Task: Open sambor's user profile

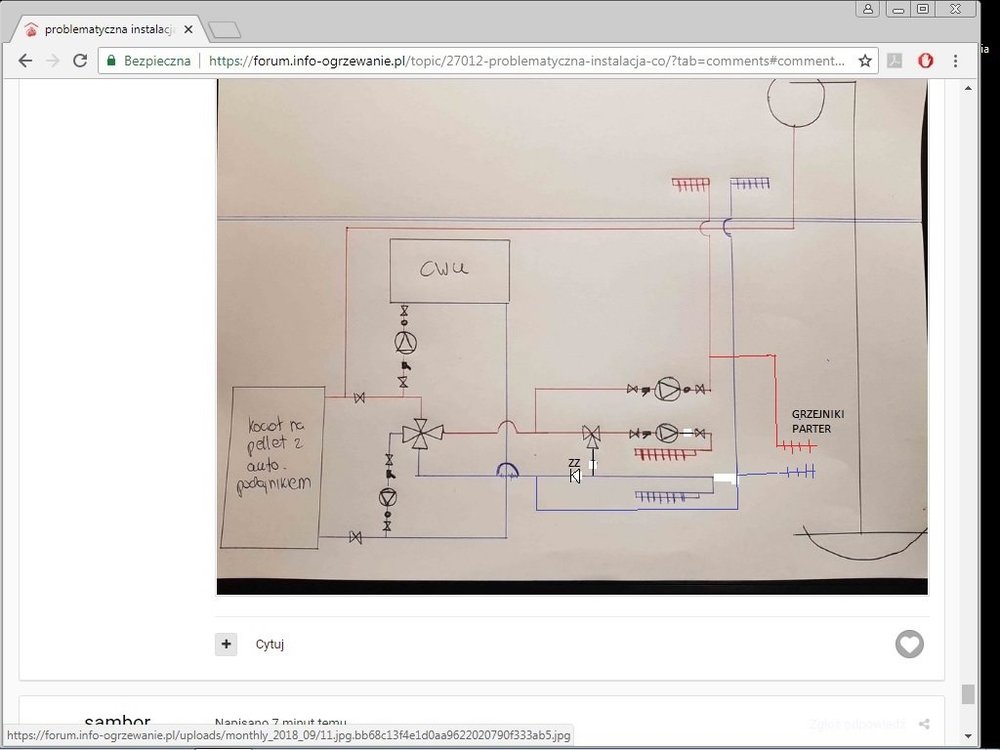Action: tap(117, 722)
